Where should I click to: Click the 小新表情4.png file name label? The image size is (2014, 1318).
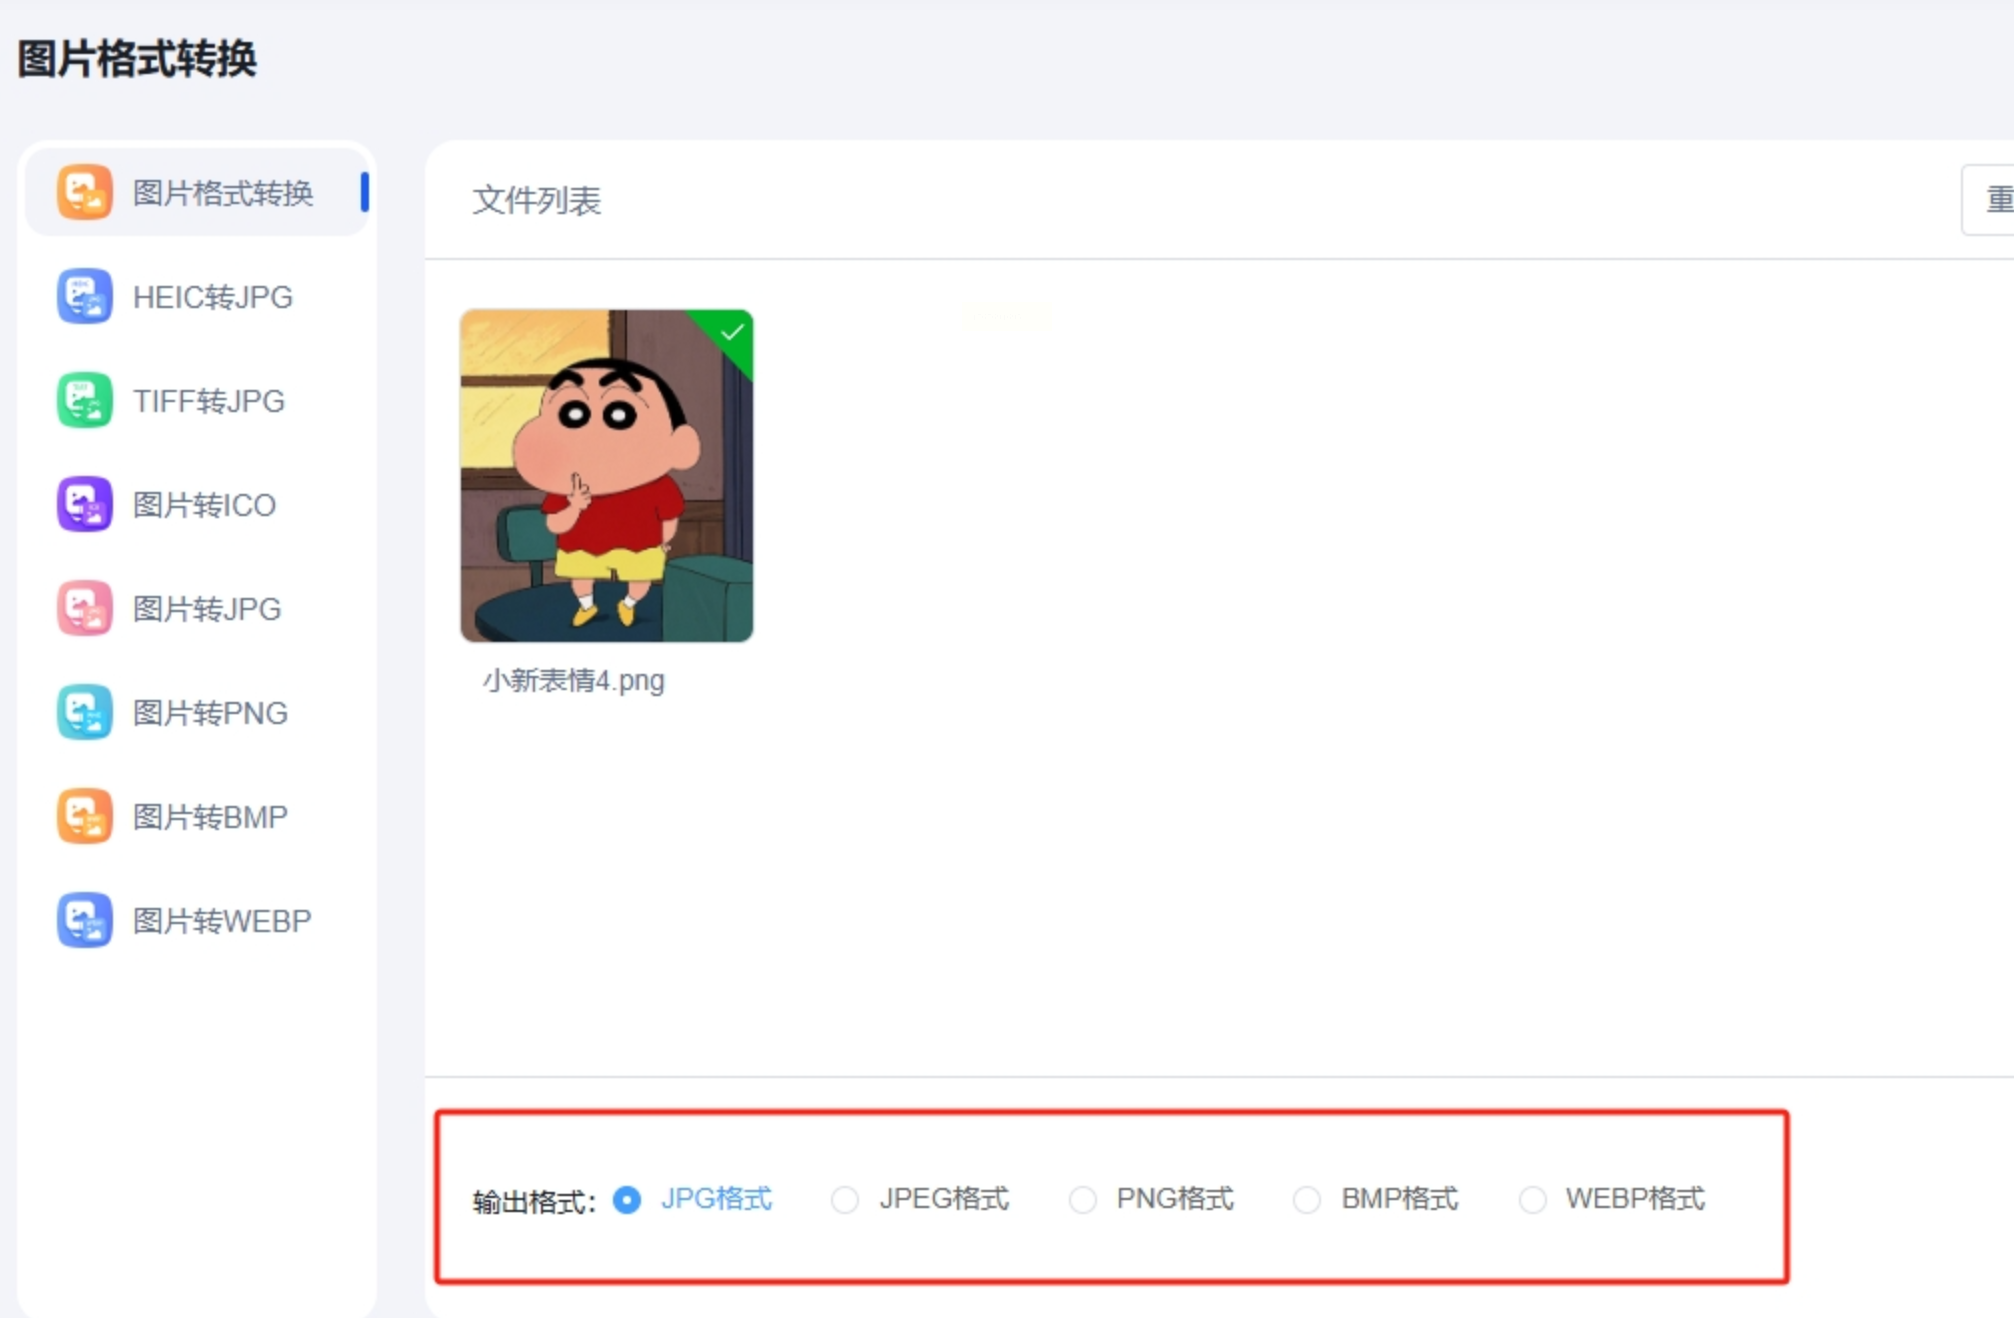pyautogui.click(x=573, y=681)
